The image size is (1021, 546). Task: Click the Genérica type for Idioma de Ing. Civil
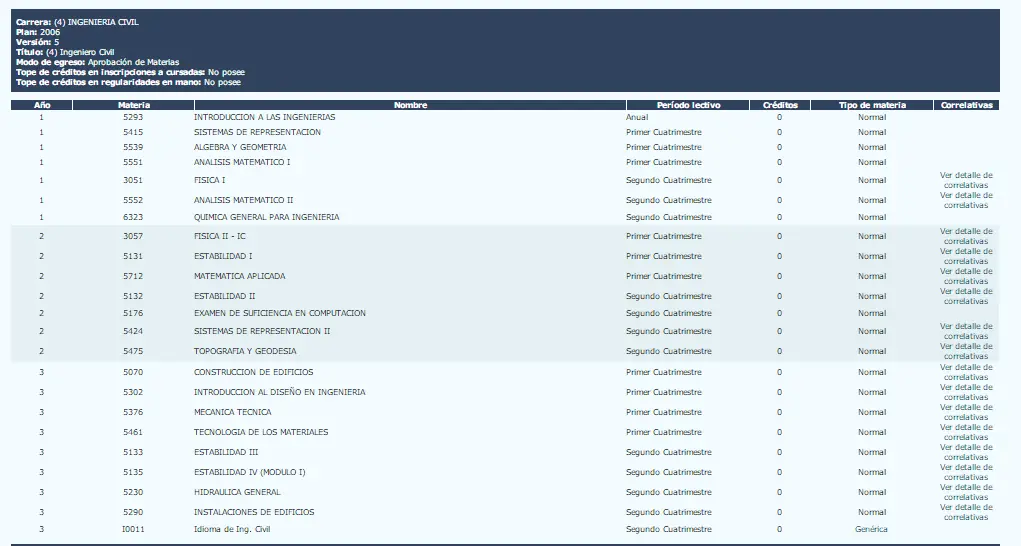click(871, 529)
